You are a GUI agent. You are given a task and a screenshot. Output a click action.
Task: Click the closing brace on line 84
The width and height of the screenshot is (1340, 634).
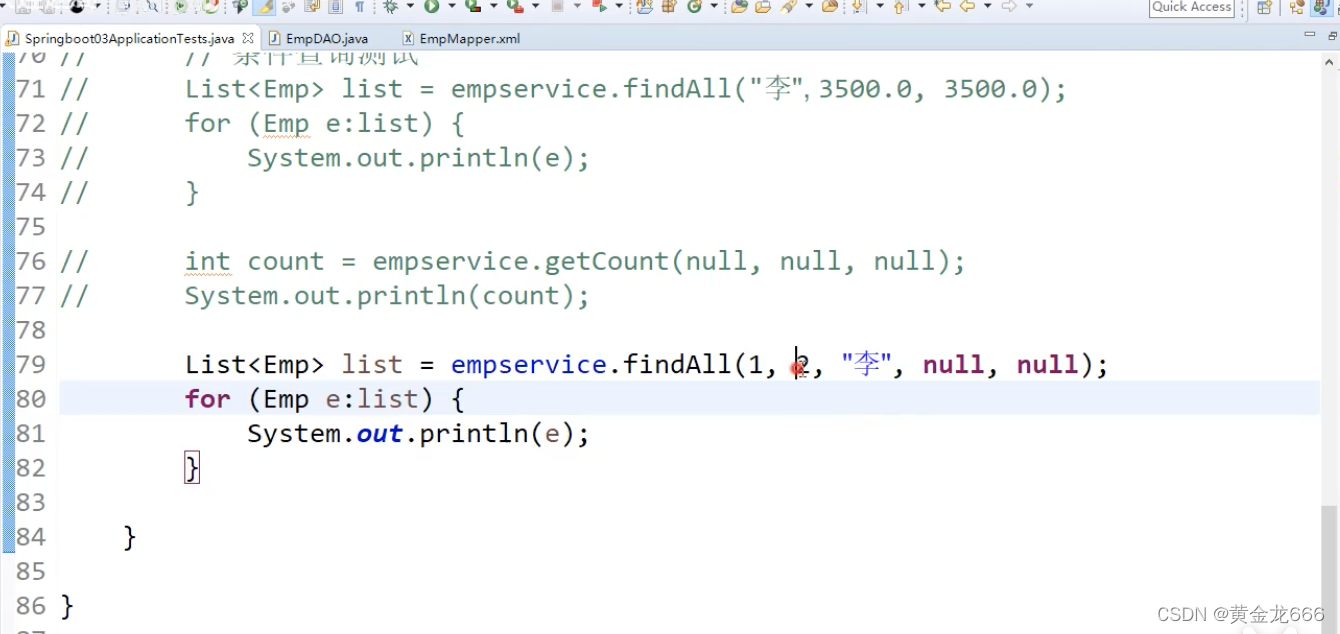pos(130,537)
